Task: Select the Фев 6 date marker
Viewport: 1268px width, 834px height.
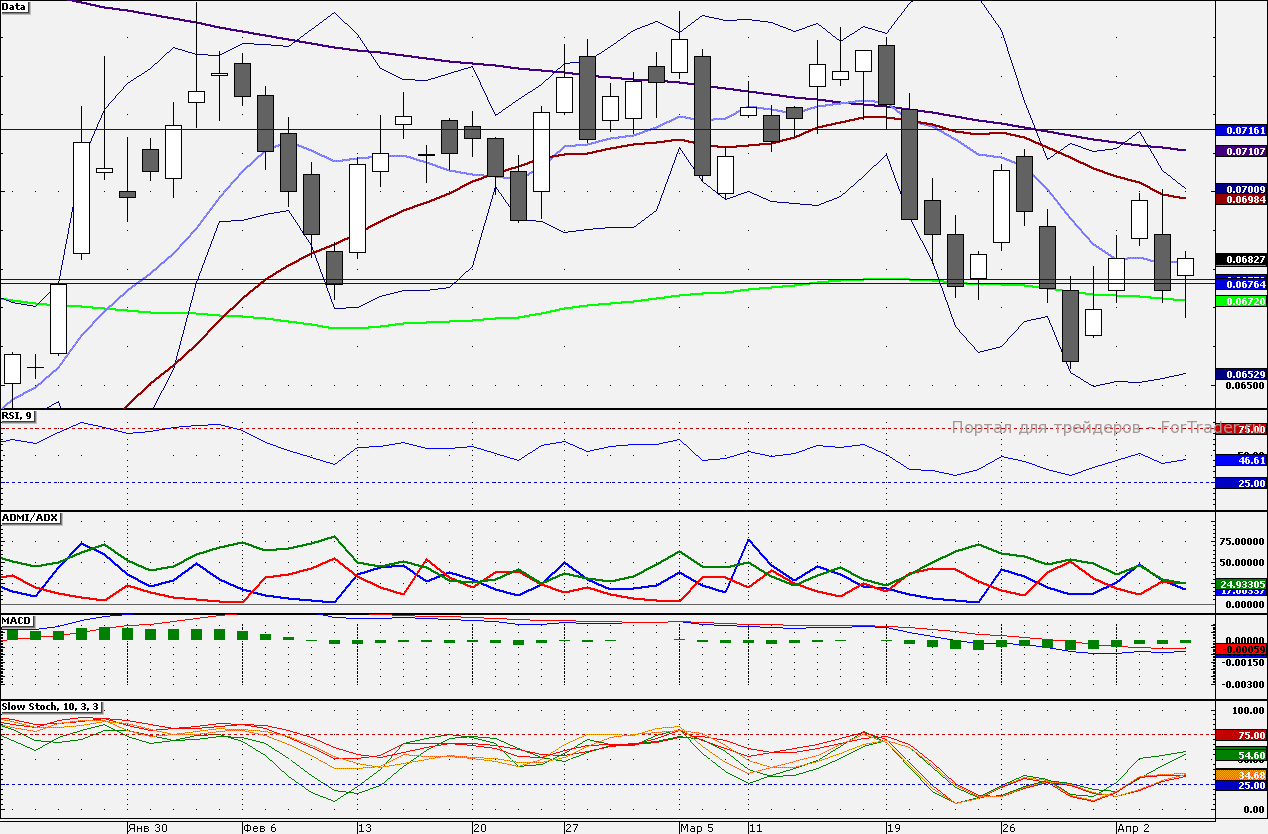Action: coord(260,828)
